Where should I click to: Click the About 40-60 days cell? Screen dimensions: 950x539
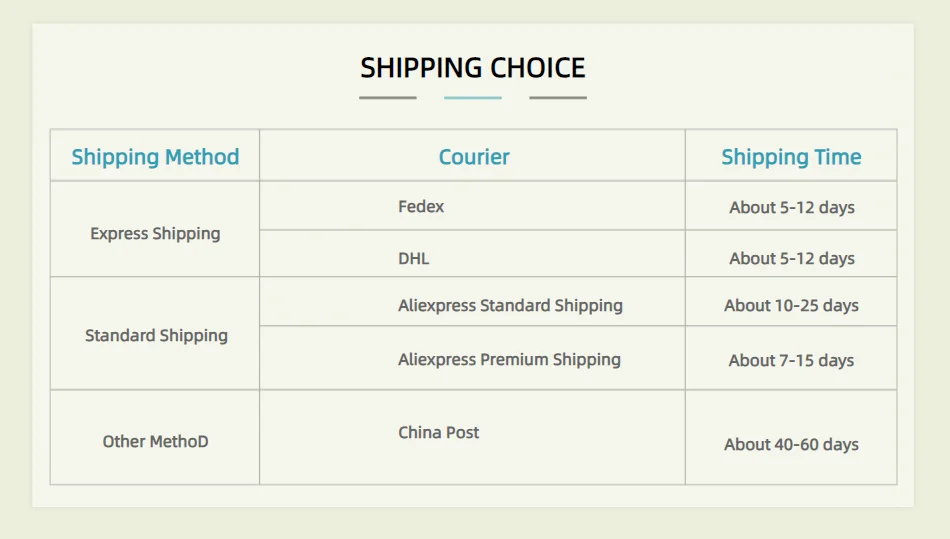[x=791, y=444]
